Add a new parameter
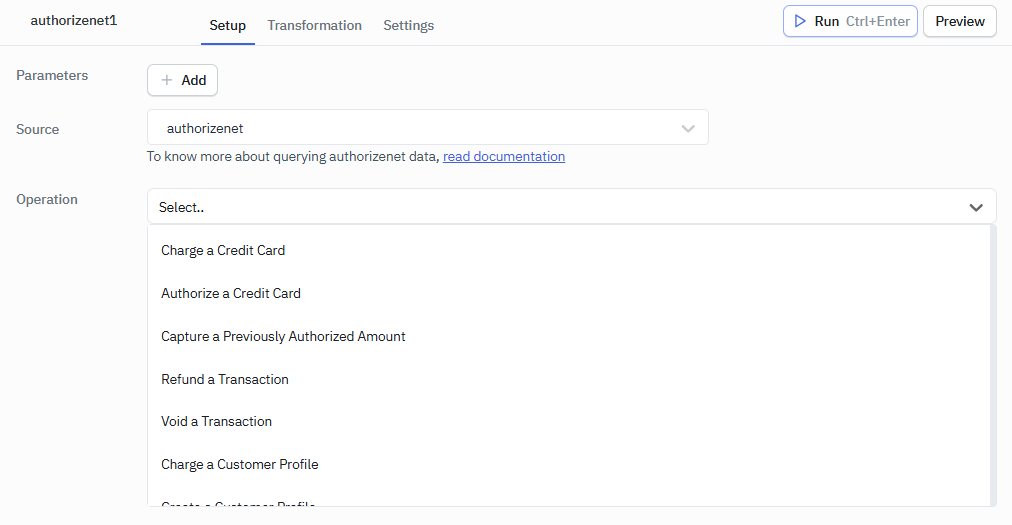 click(x=183, y=80)
